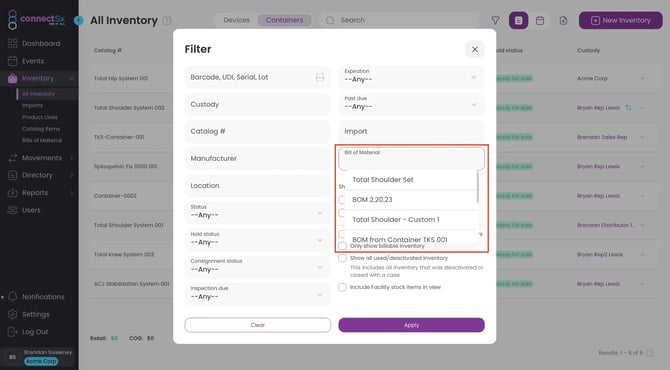Screen dimensions: 670x370
Task: Apply the filter settings
Action: click(x=411, y=325)
